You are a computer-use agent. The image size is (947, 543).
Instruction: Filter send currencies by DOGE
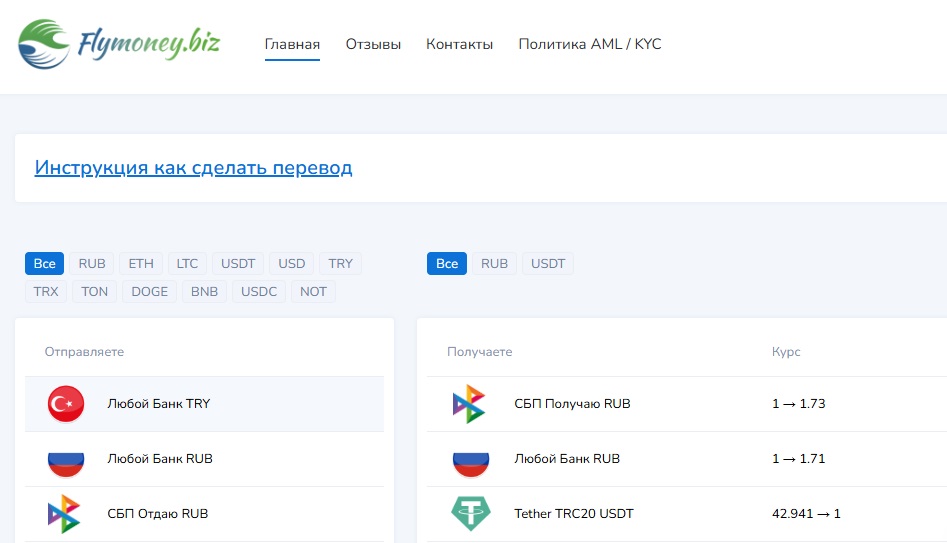(150, 291)
